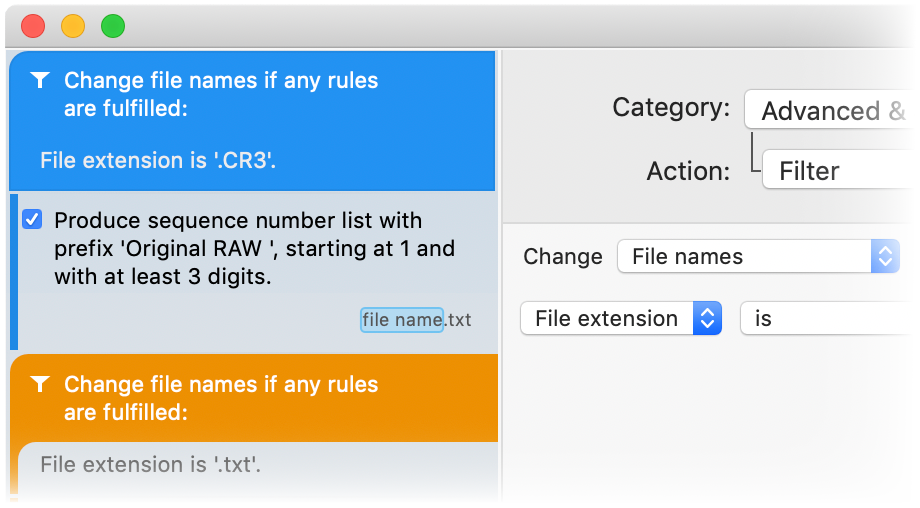This screenshot has height=508, width=920.
Task: Open the Category dropdown showing Advanced &
Action: pos(832,111)
